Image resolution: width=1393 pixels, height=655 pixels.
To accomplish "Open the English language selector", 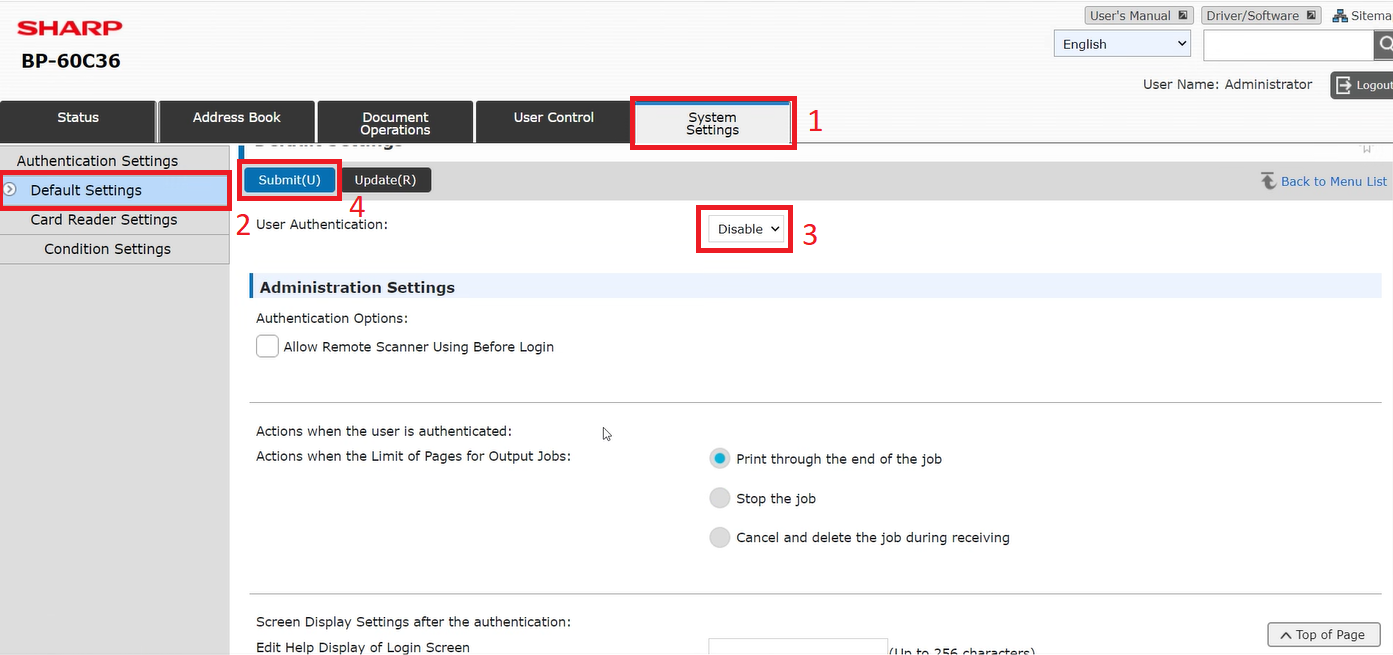I will 1121,43.
